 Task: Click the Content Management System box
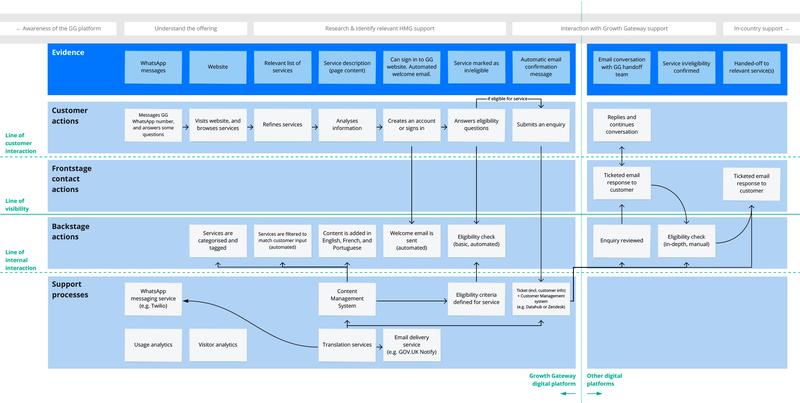(x=347, y=296)
